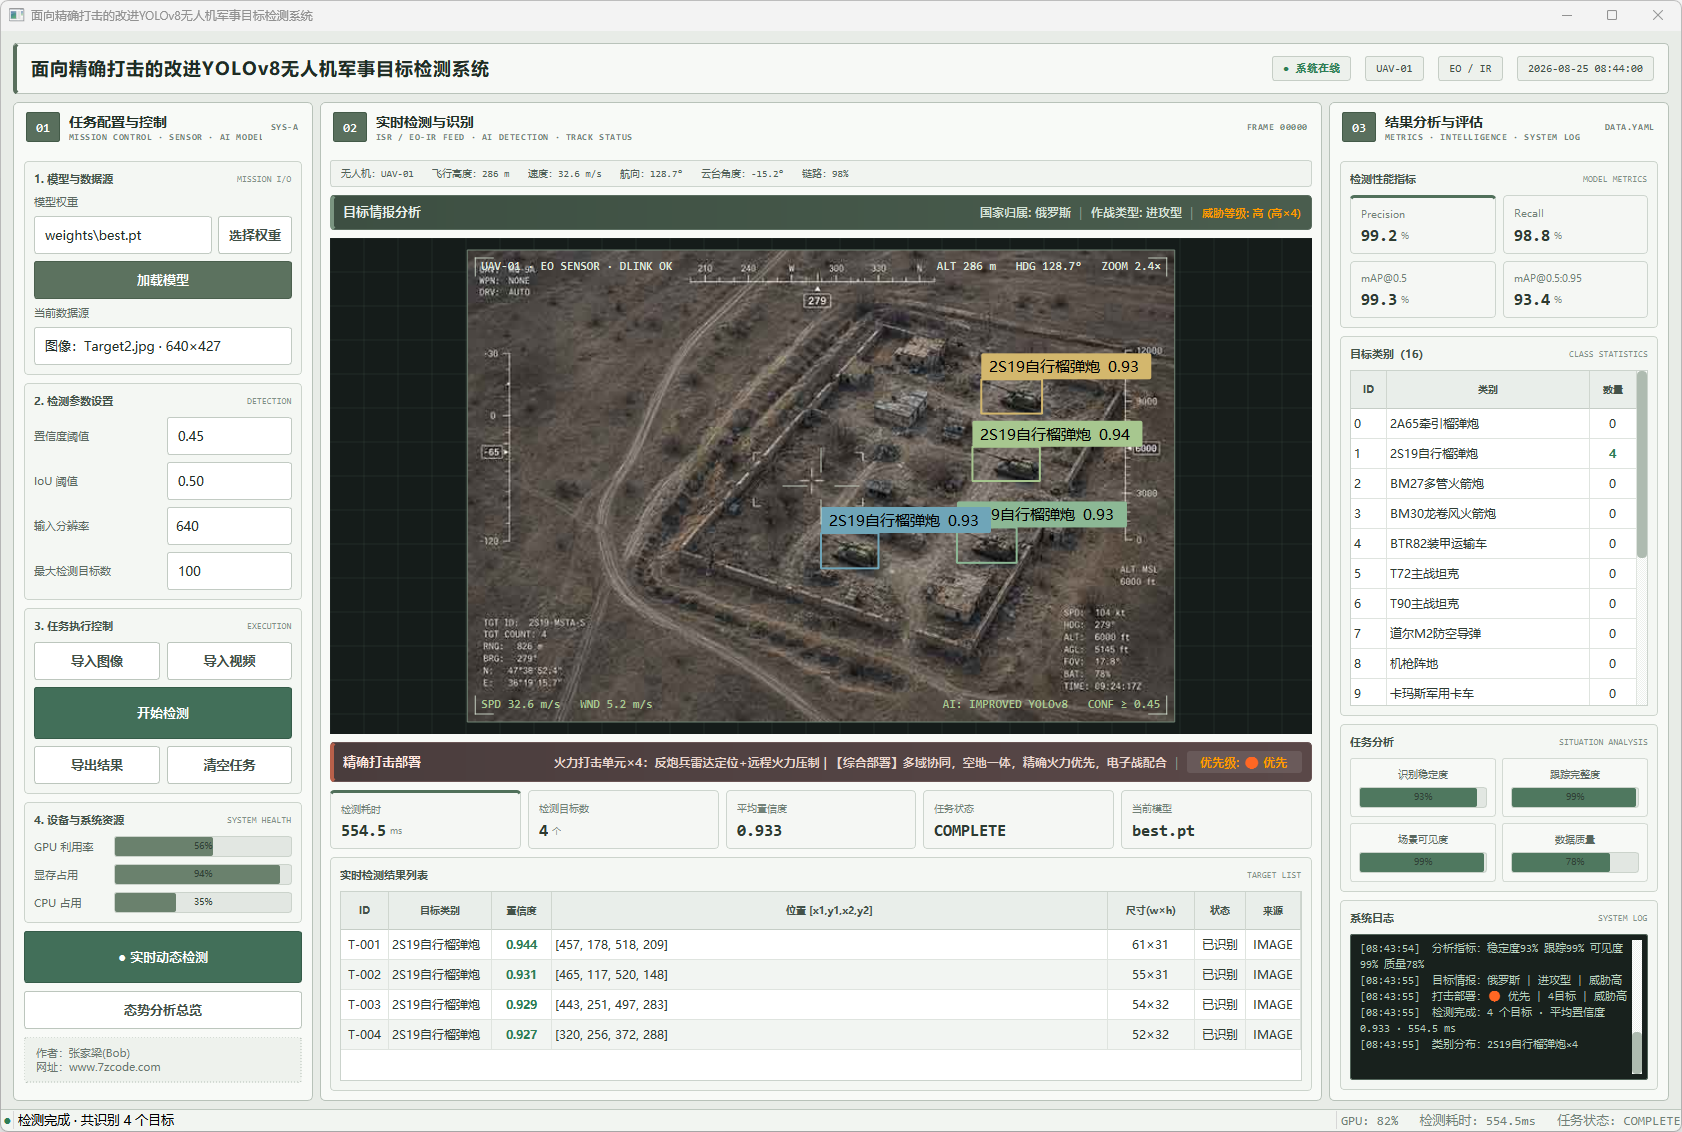The width and height of the screenshot is (1682, 1132).
Task: Click the 导出结果 button
Action: click(x=97, y=765)
